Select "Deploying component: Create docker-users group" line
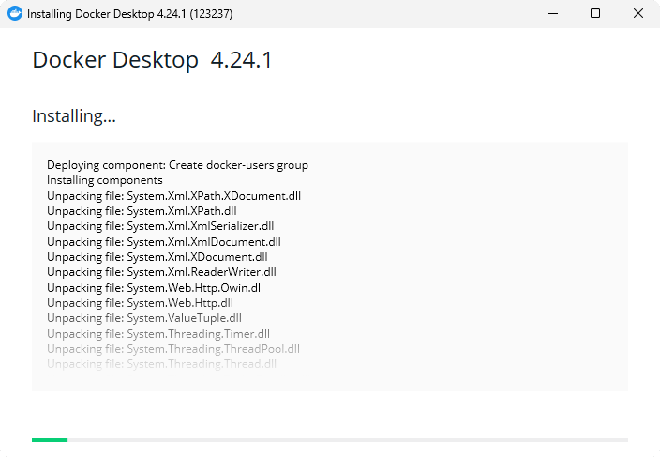This screenshot has height=457, width=660. pyautogui.click(x=177, y=165)
